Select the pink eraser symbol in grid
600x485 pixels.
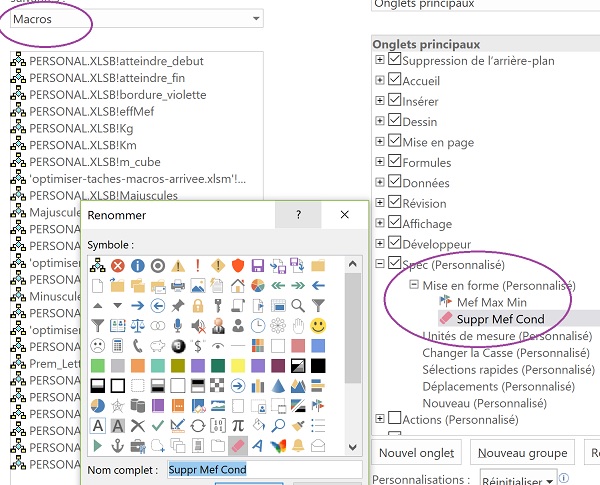(x=238, y=446)
